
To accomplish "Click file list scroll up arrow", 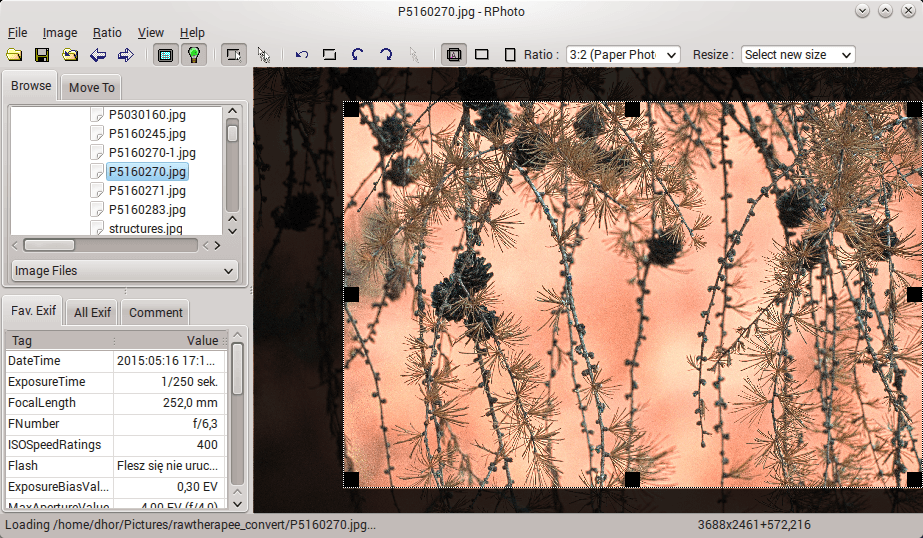I will pyautogui.click(x=233, y=111).
